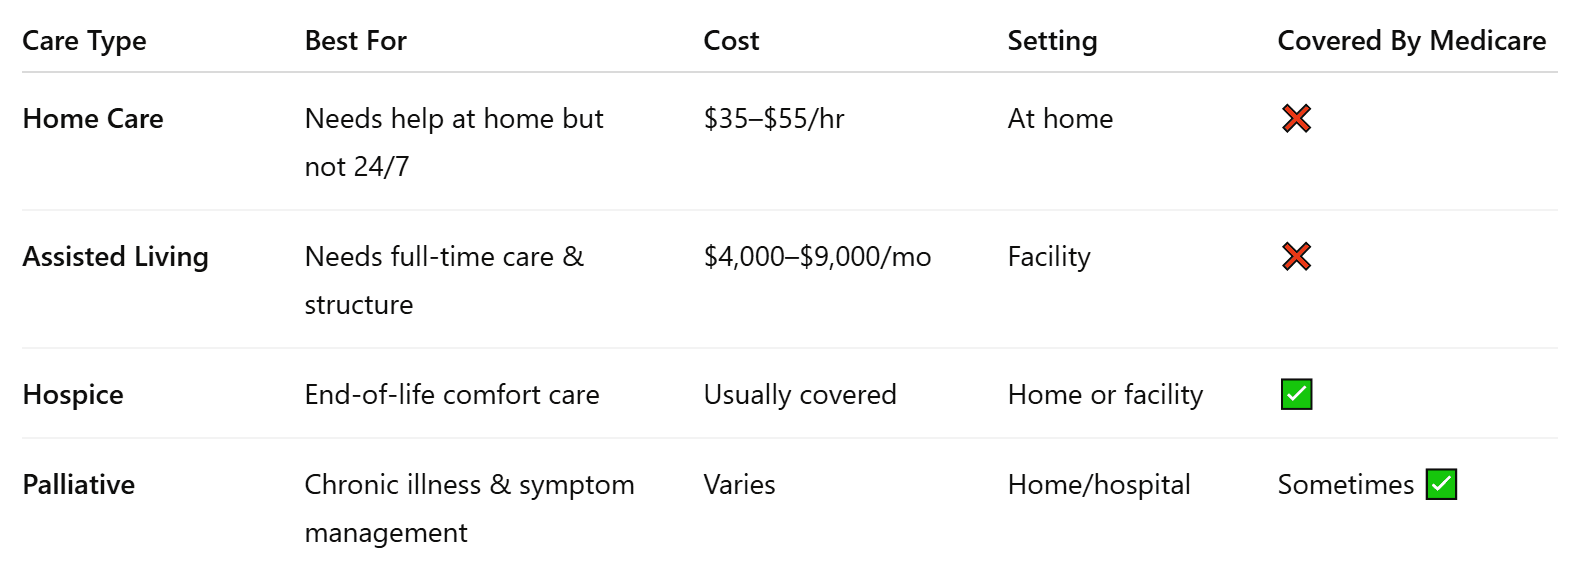Screen dimensions: 1584x568
Task: Click the Sometimes text in Palliative row
Action: [1346, 485]
